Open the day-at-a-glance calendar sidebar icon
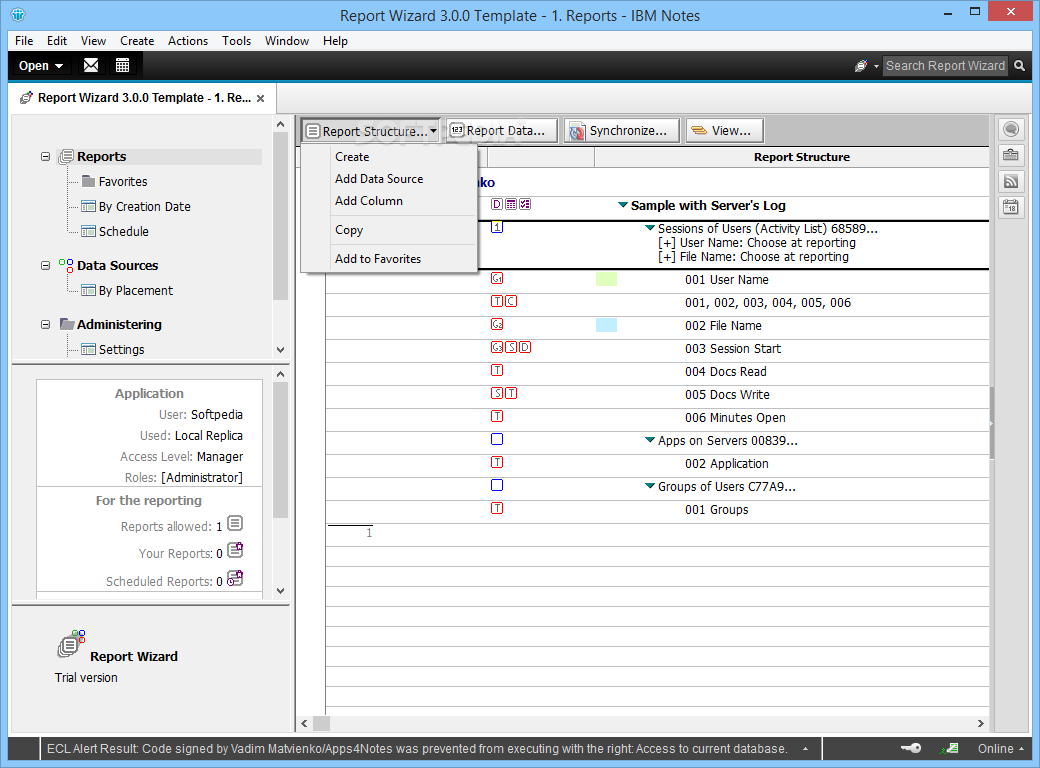 click(1011, 208)
